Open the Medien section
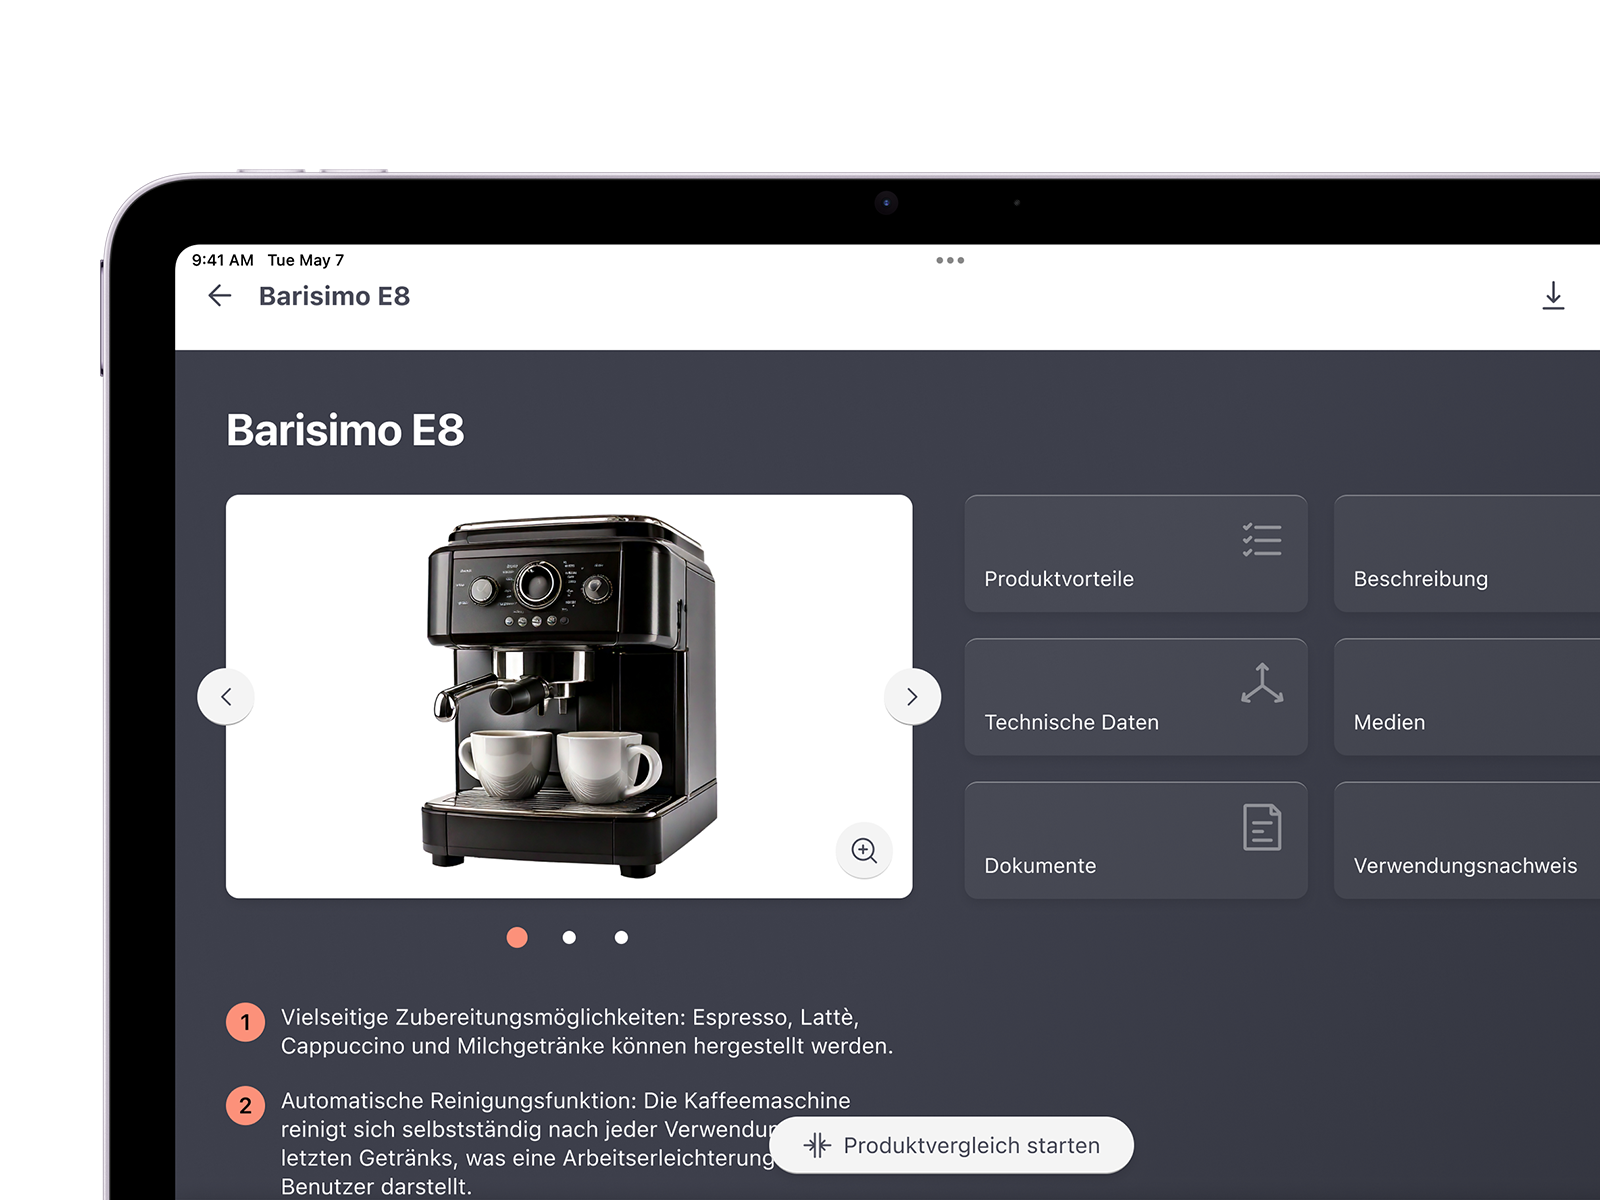 [x=1466, y=697]
